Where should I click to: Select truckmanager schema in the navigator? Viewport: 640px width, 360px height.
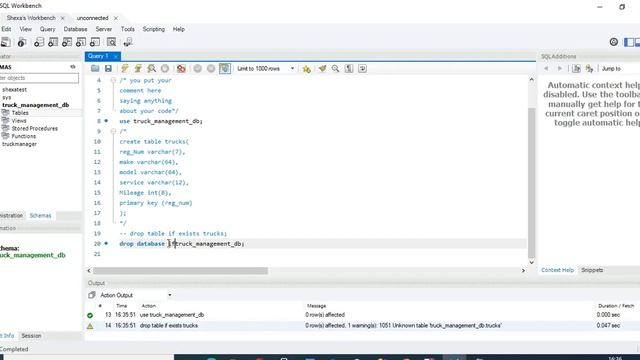tap(19, 144)
